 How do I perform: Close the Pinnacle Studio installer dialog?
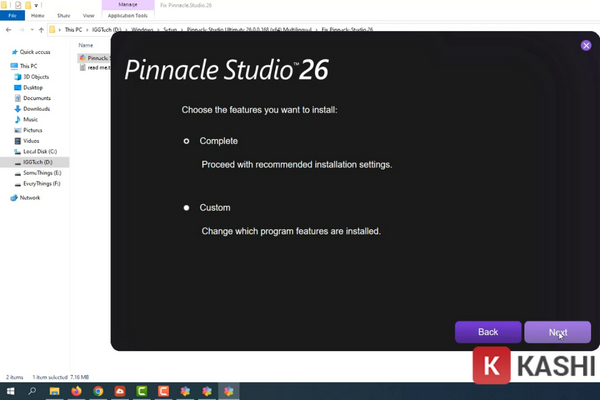[x=586, y=45]
